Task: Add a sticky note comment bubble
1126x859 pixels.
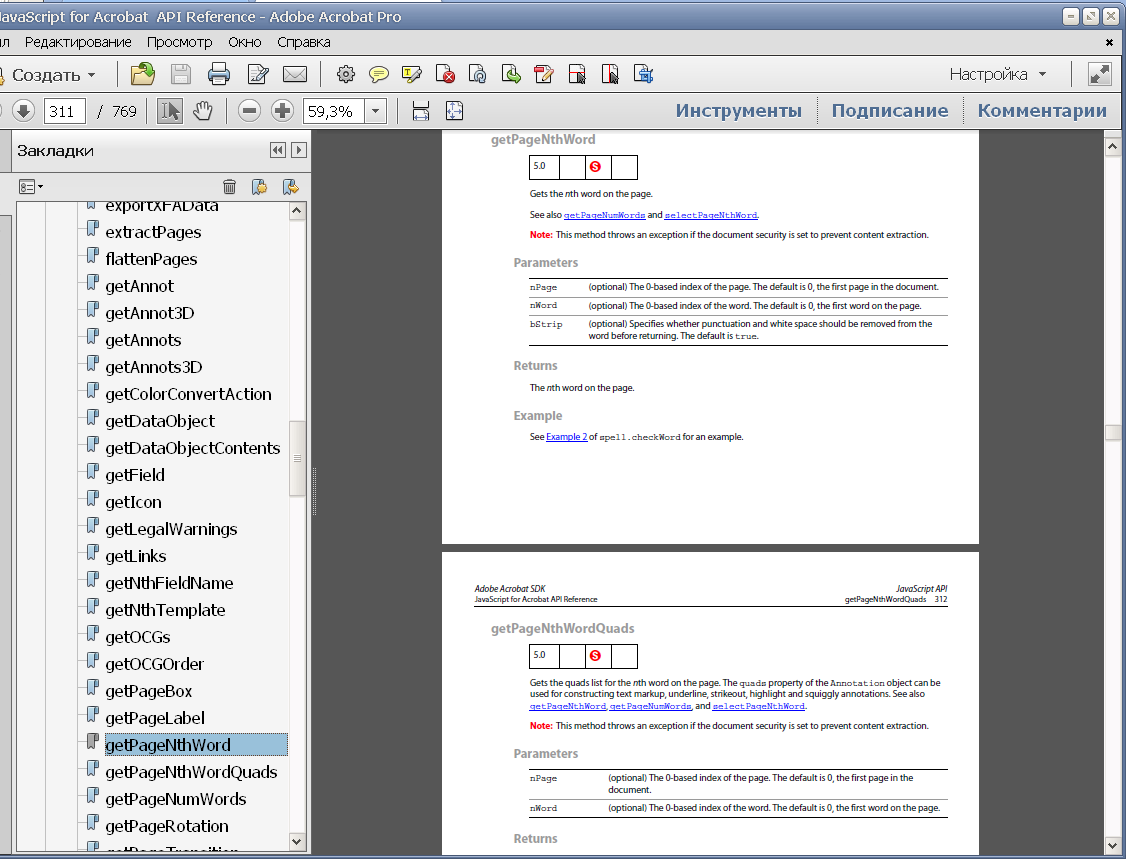Action: click(378, 74)
